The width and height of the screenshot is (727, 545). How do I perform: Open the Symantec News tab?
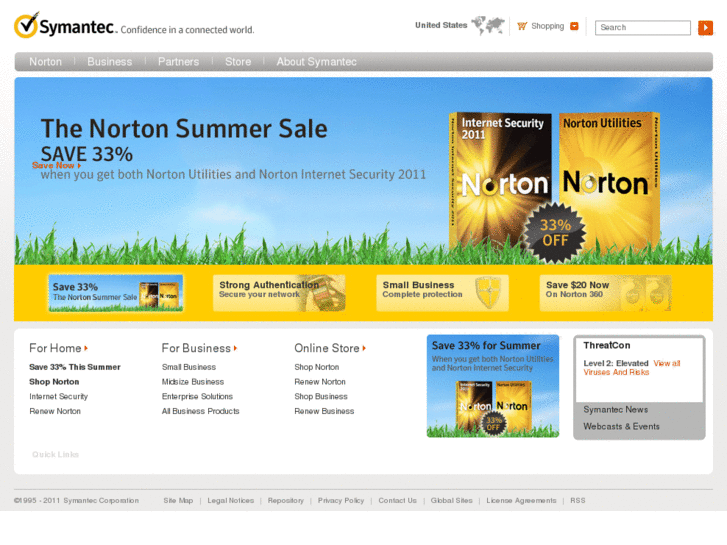tap(616, 410)
